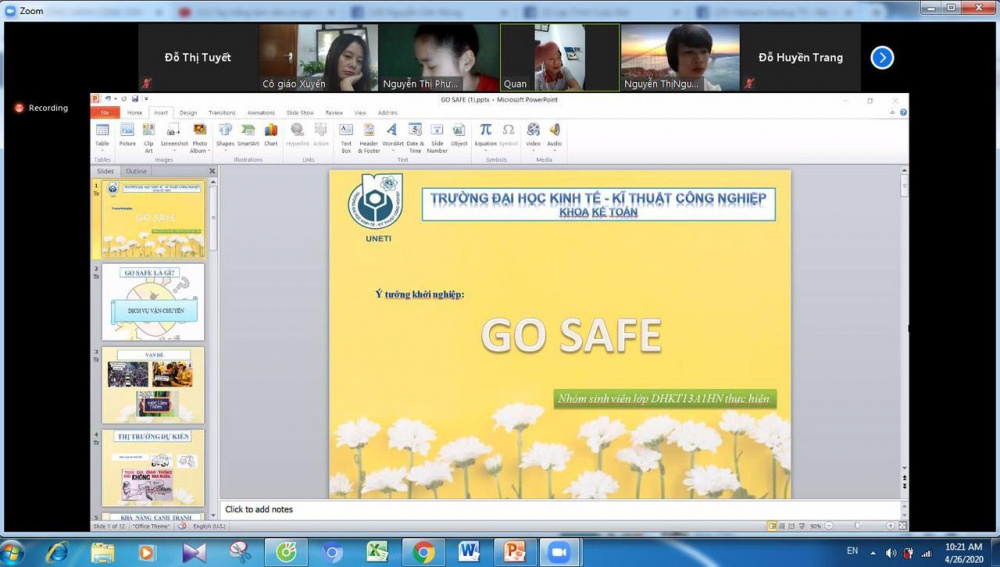Open the Transitions ribbon tab

[x=222, y=112]
